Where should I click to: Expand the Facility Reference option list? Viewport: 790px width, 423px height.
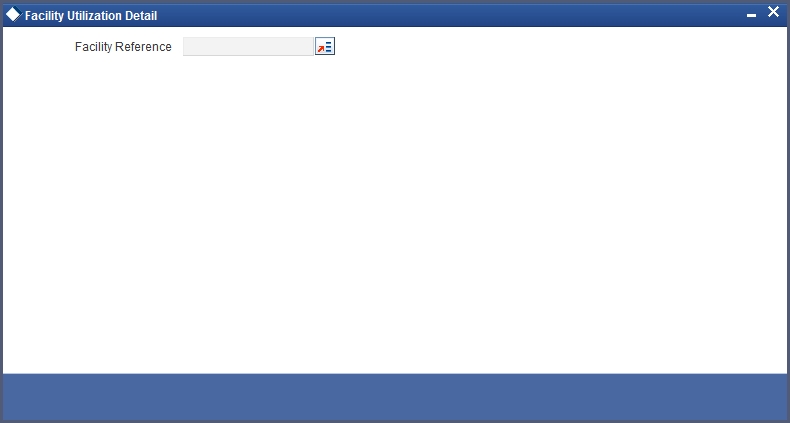325,47
